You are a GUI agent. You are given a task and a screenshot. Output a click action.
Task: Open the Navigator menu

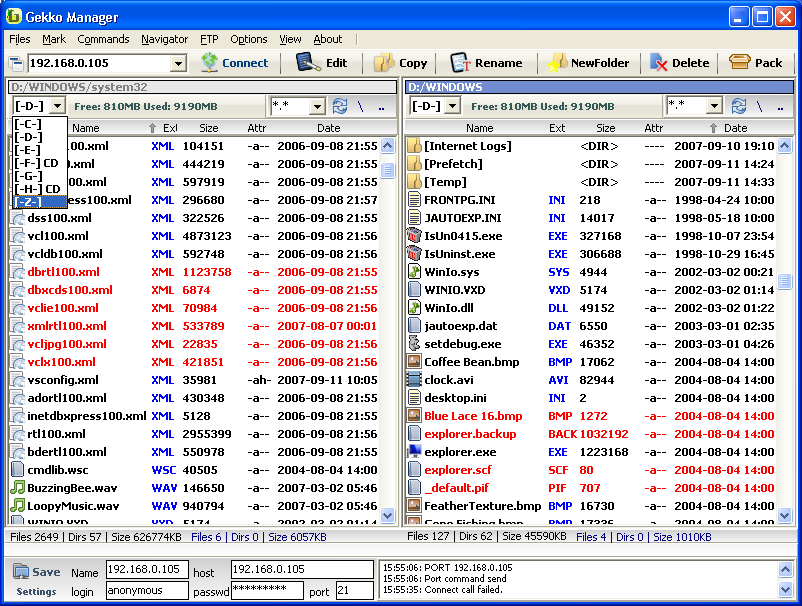[x=164, y=39]
